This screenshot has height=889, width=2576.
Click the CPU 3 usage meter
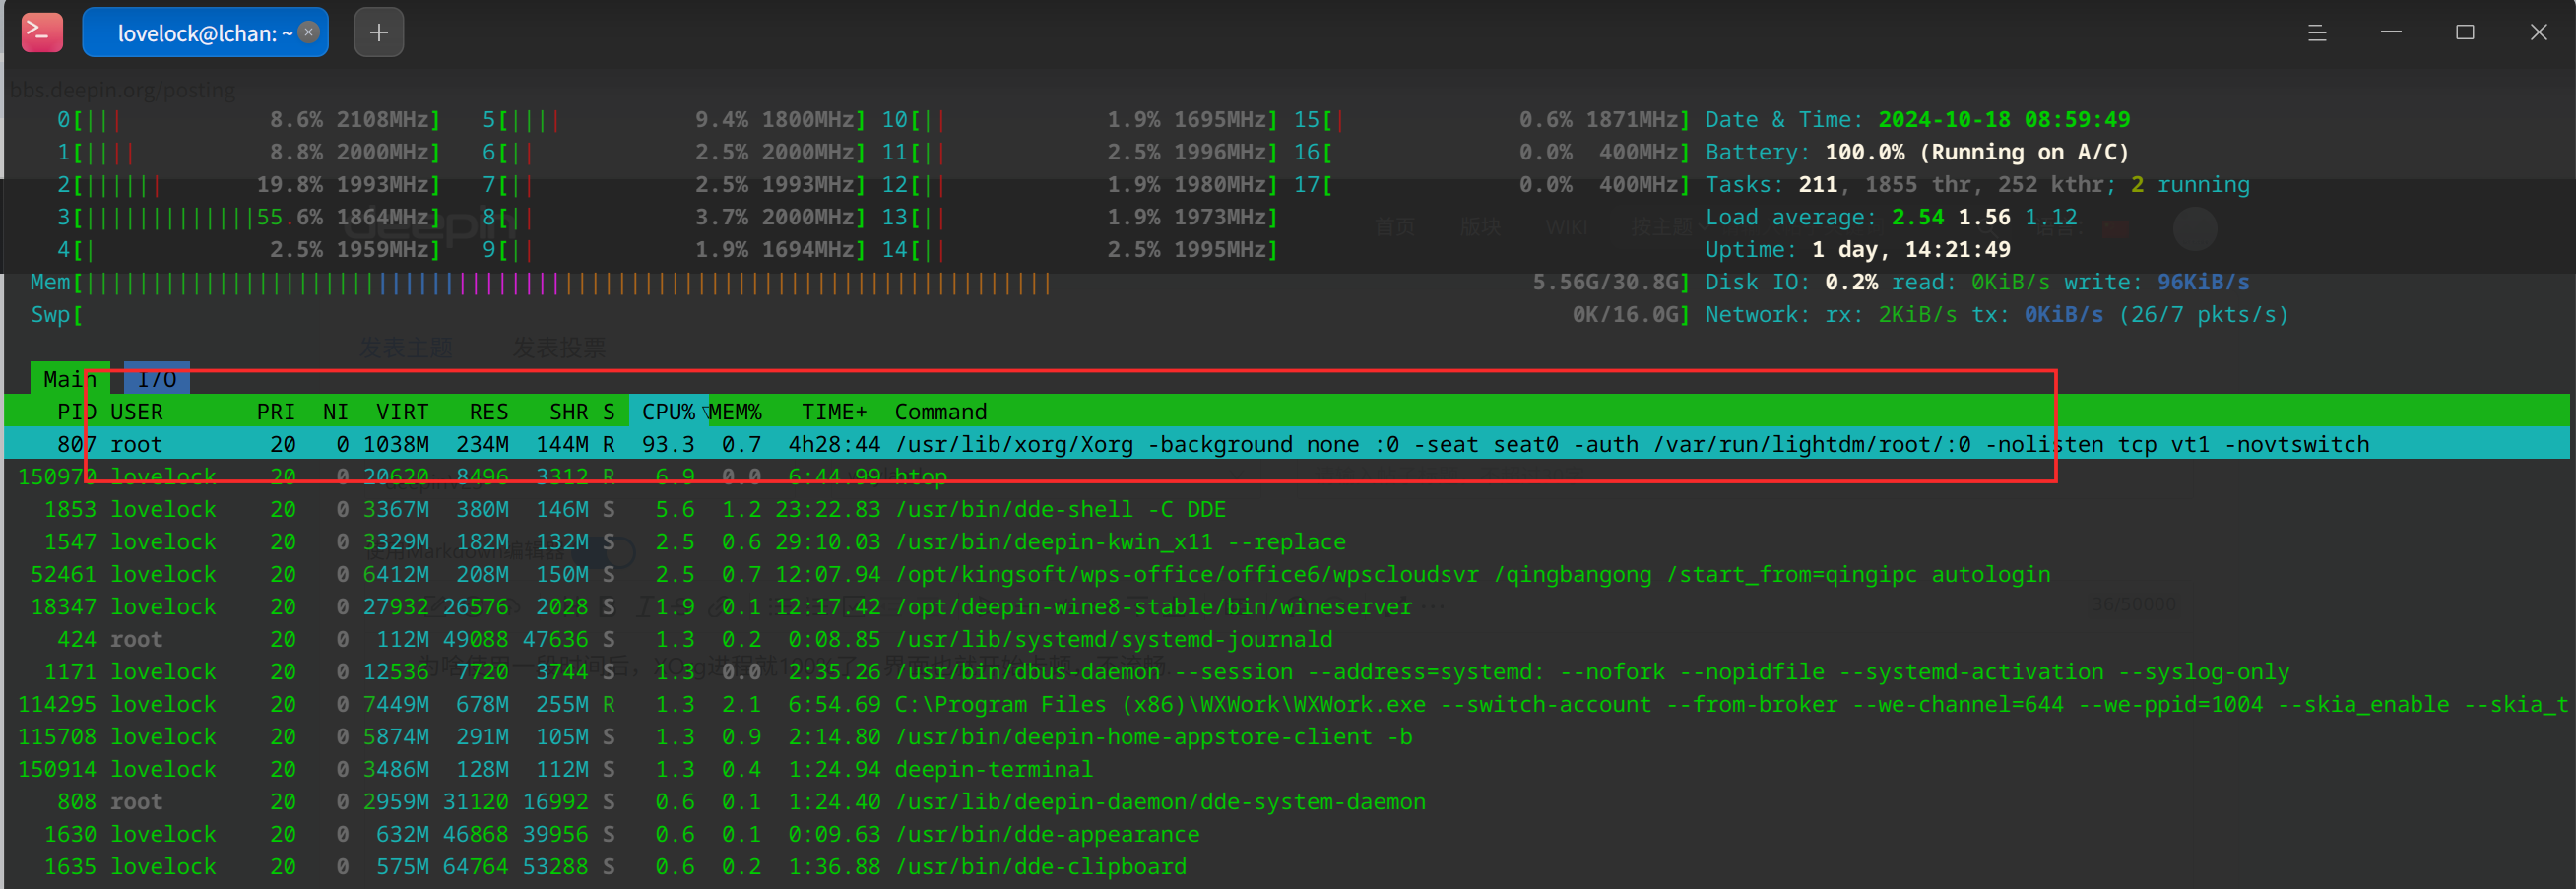[x=249, y=217]
